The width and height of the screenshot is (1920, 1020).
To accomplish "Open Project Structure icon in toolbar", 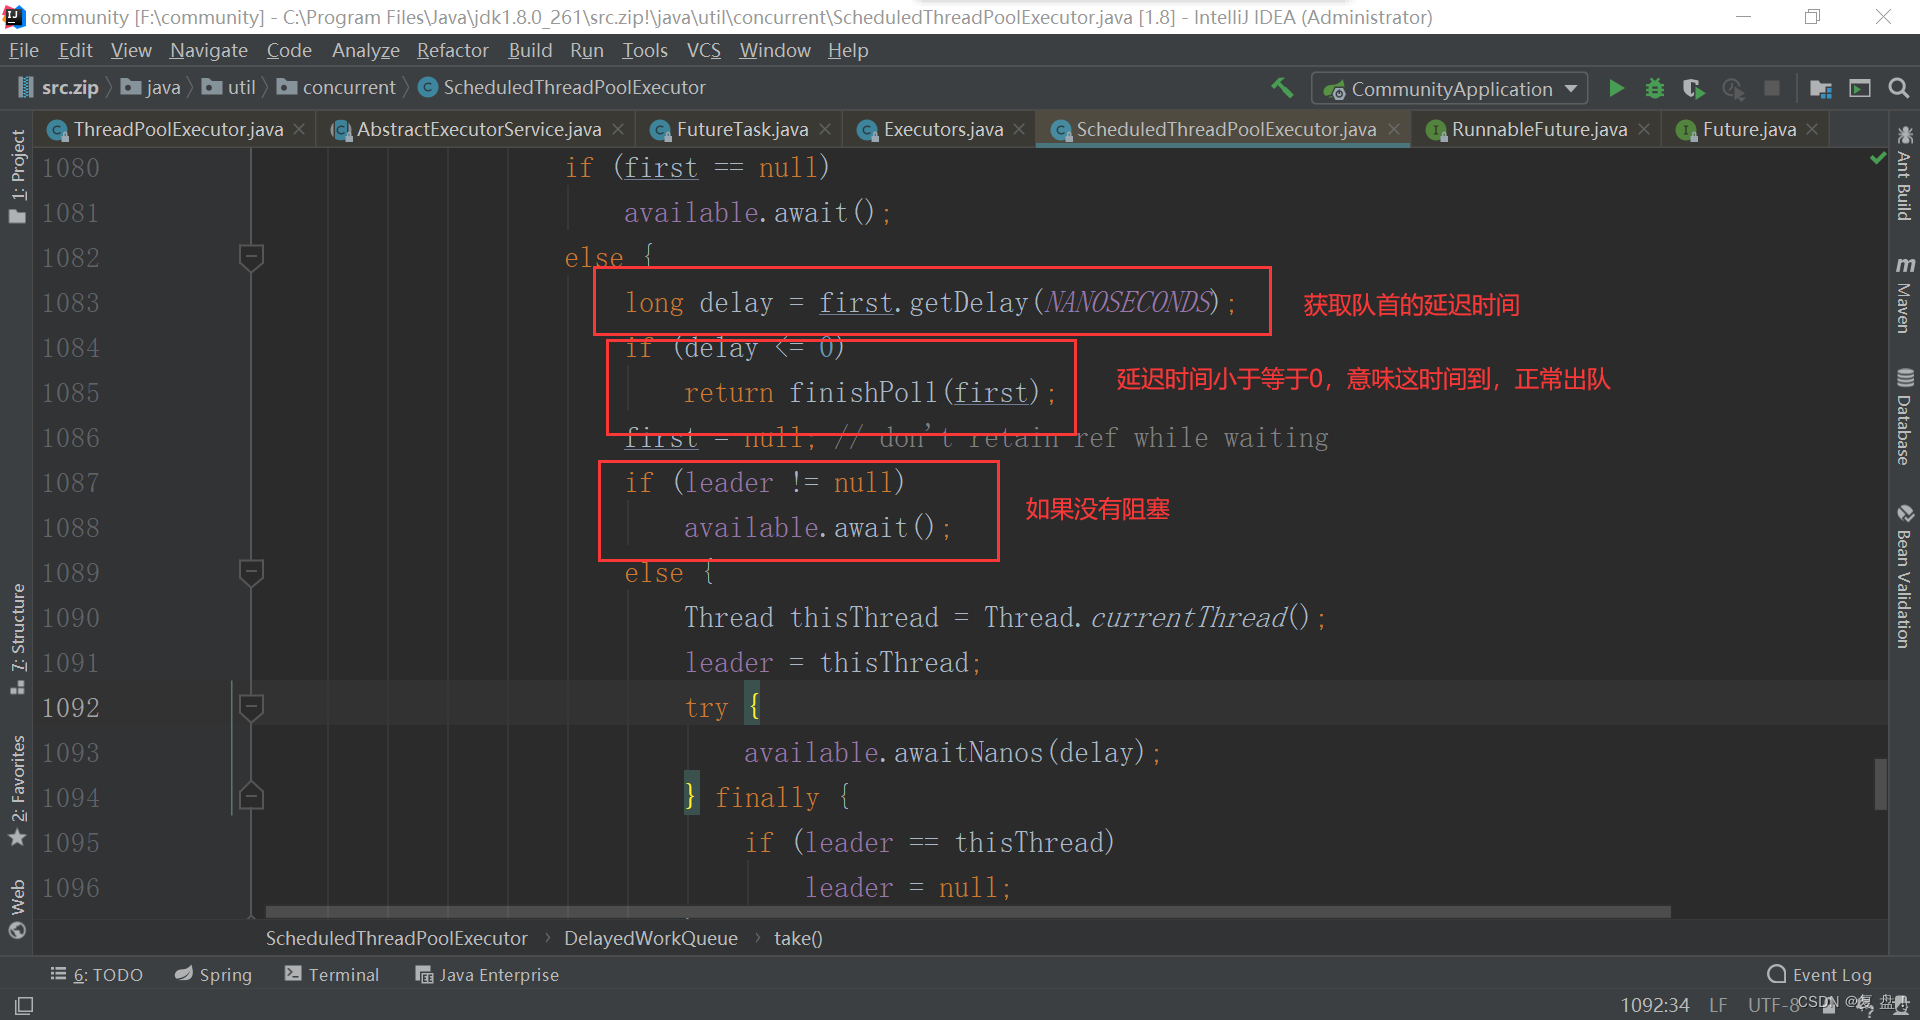I will point(1821,88).
